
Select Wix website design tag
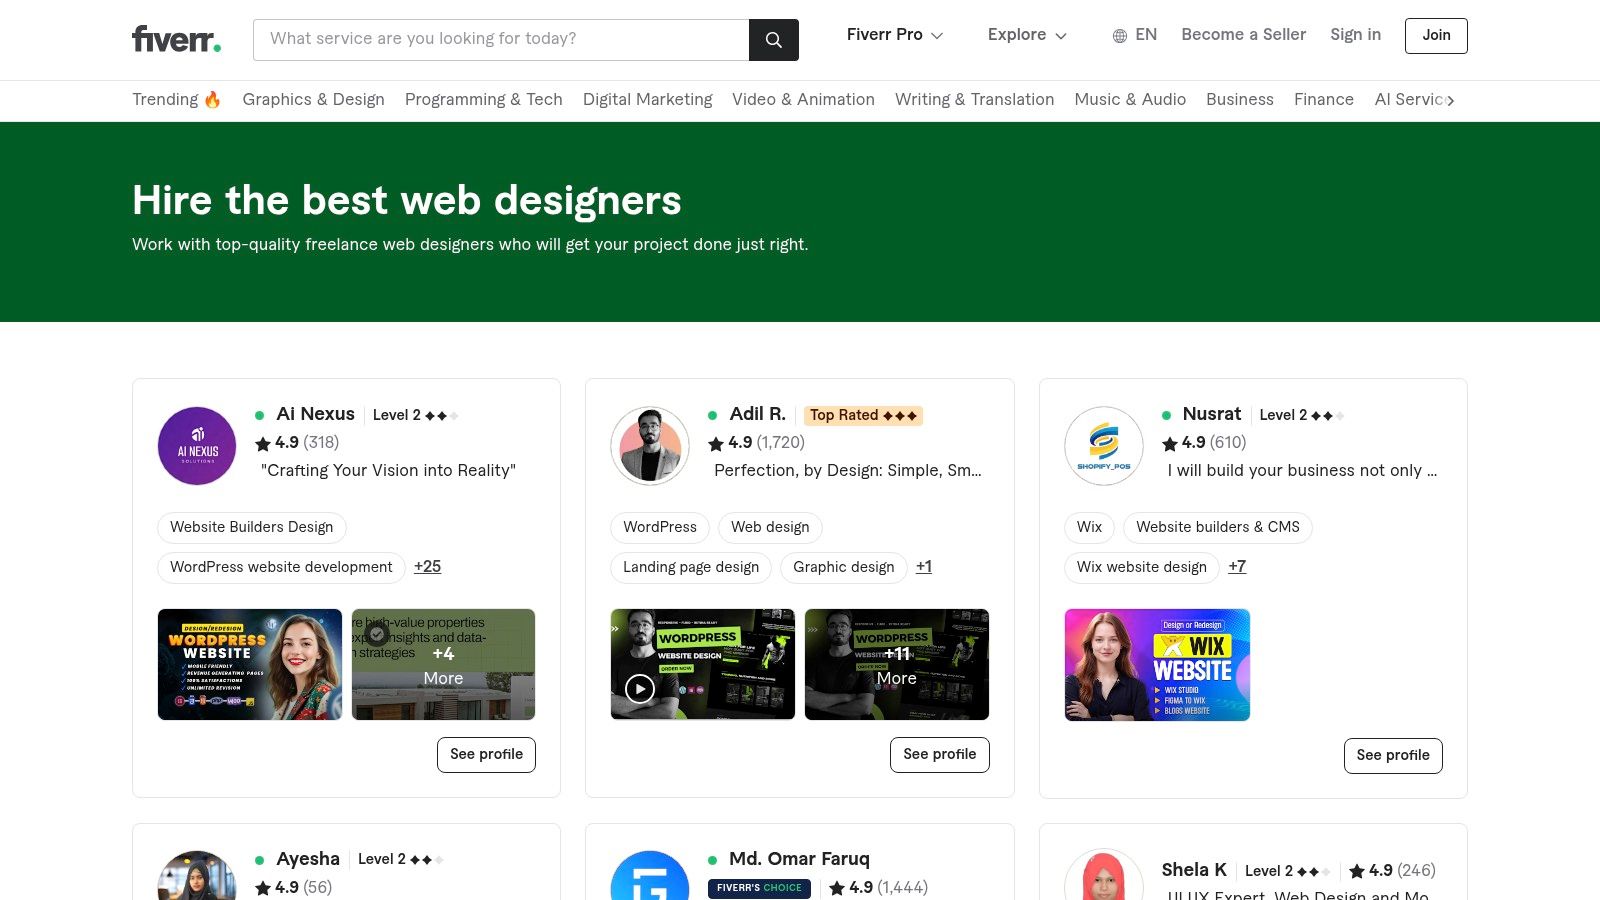point(1142,567)
